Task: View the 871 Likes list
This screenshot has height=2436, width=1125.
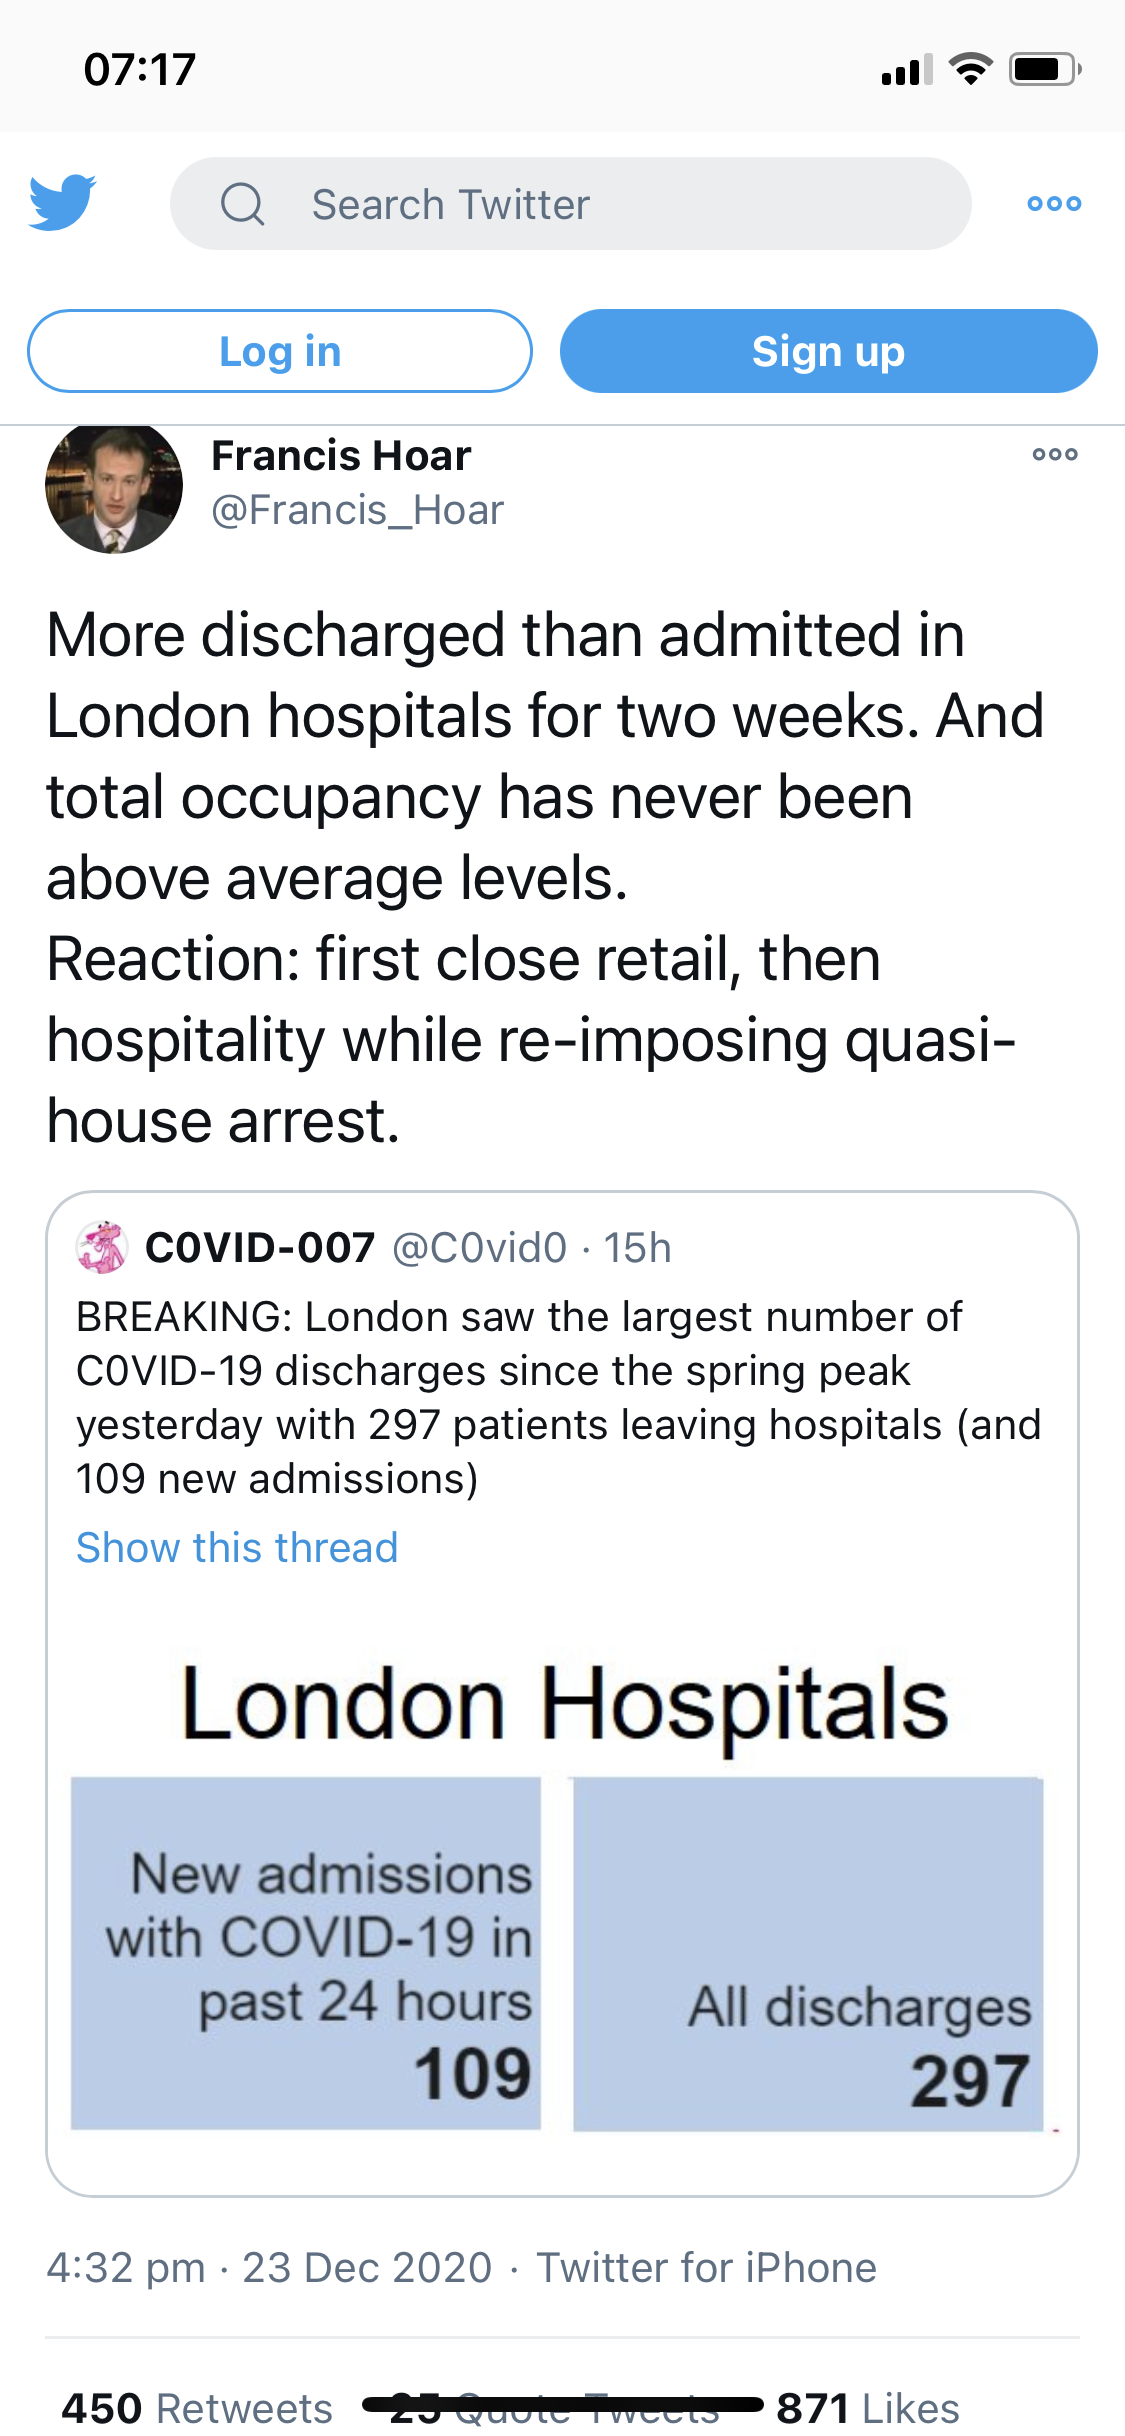Action: [x=868, y=2408]
